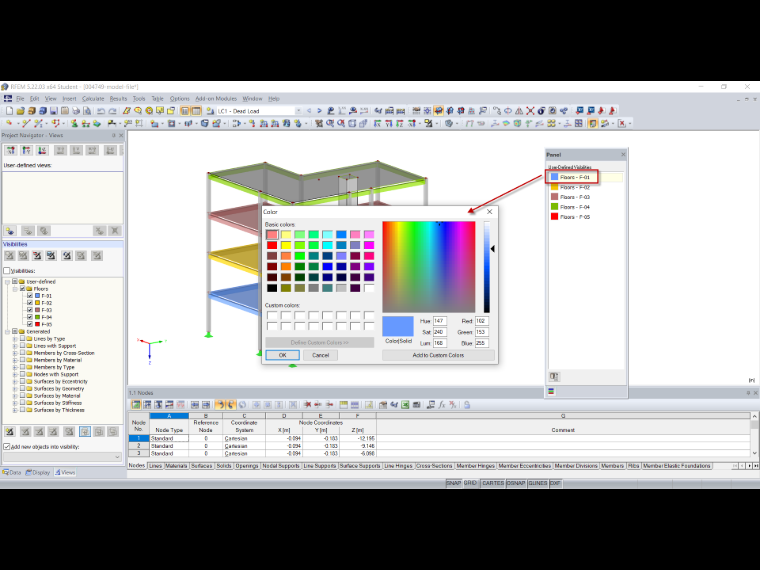
Task: Toggle the F-01 visibility checkbox in tree
Action: point(30,296)
